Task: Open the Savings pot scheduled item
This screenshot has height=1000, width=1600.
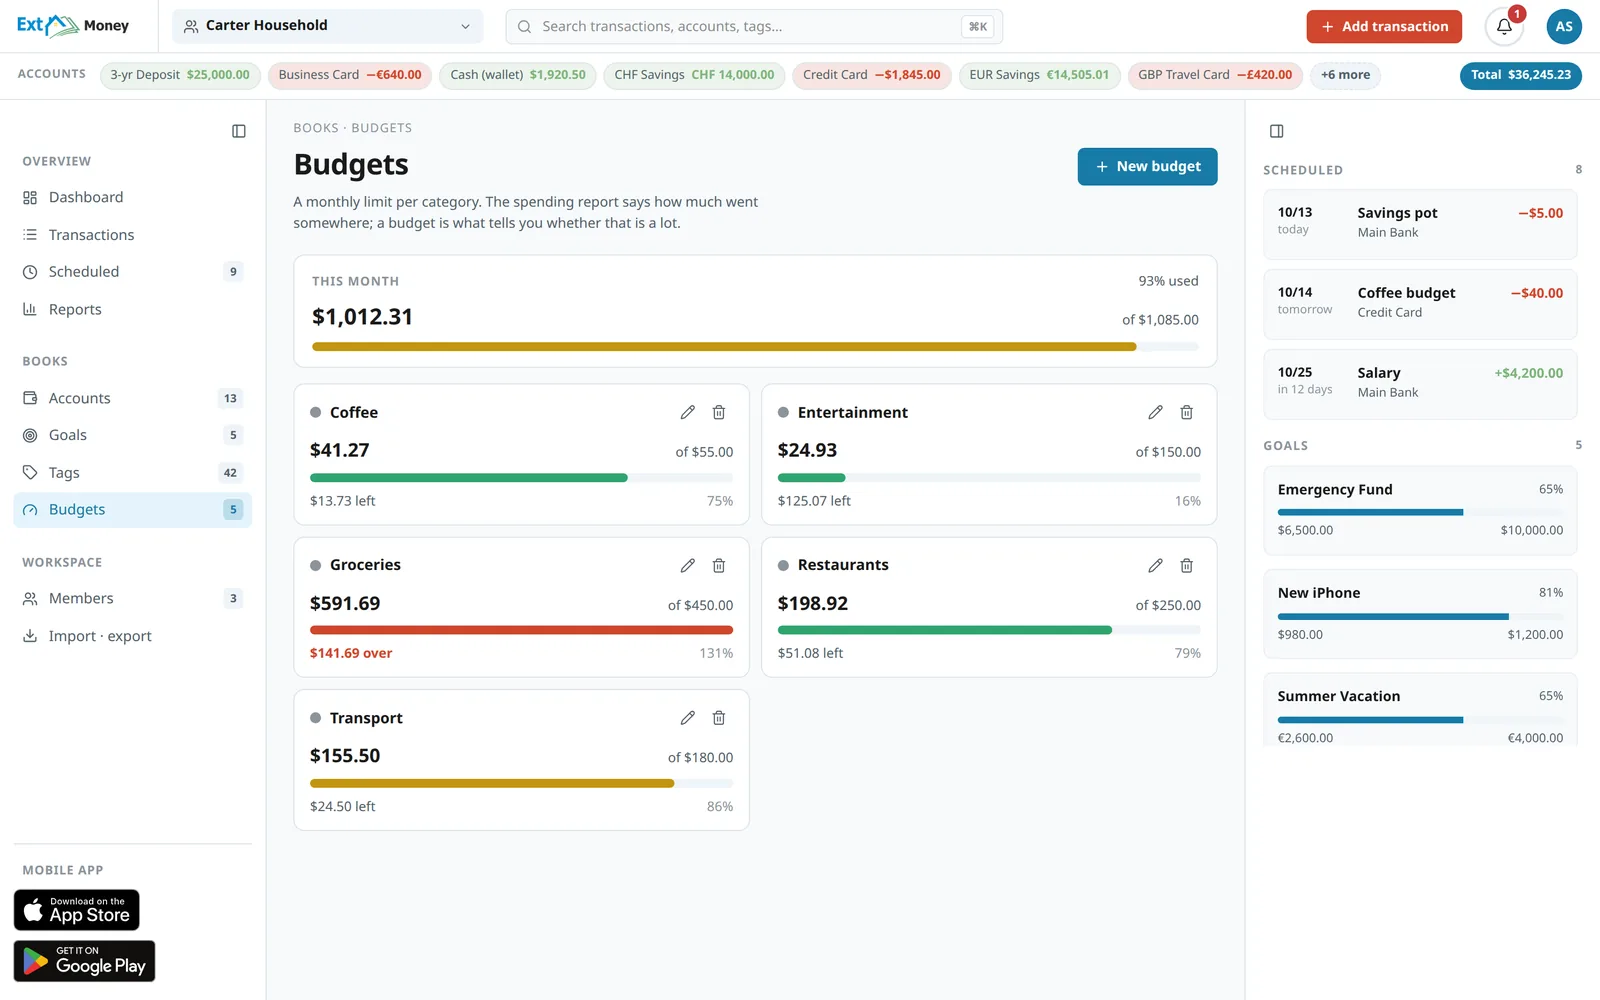Action: [1420, 223]
